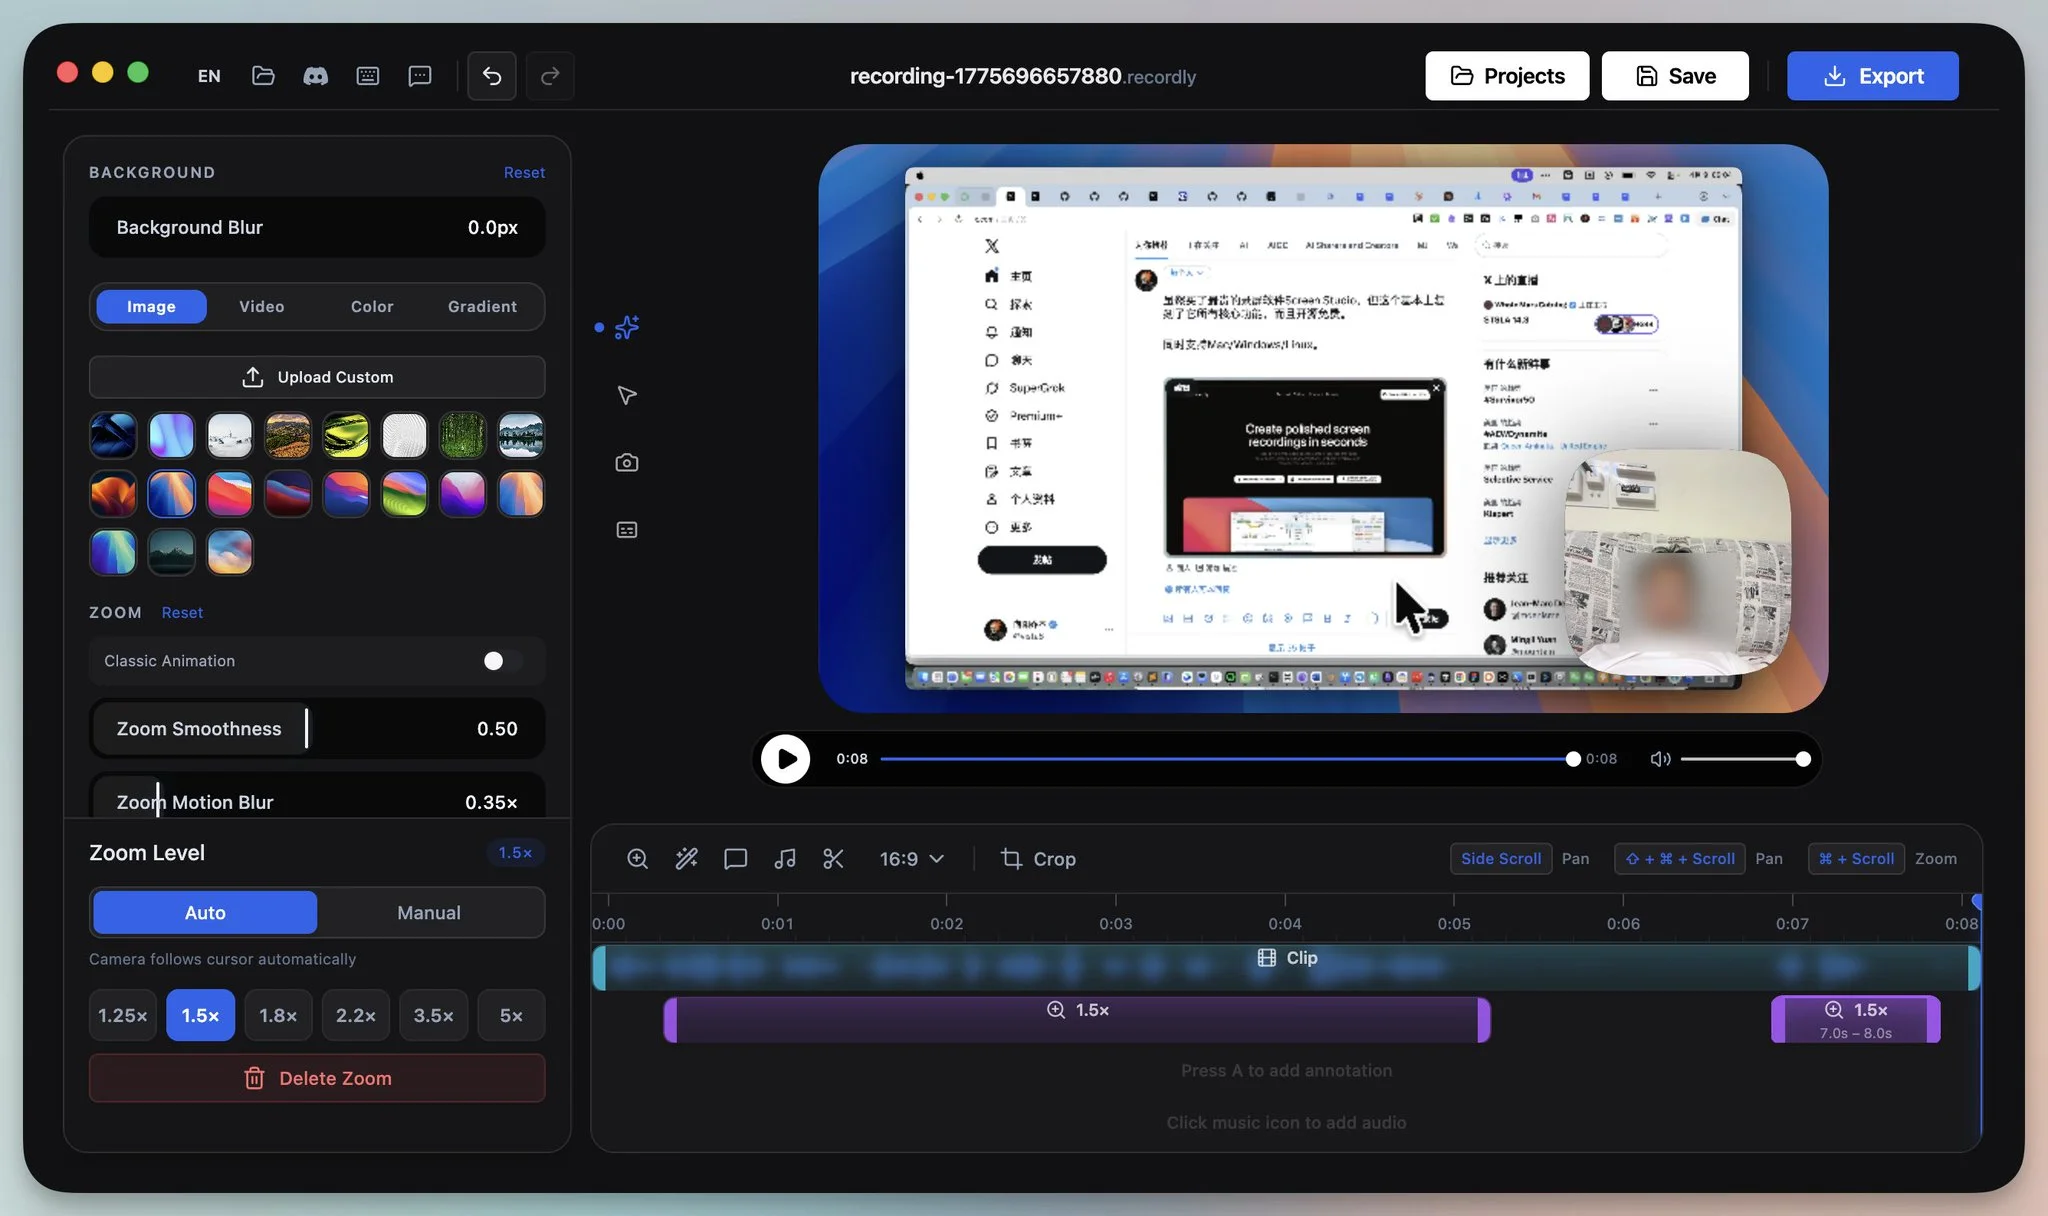This screenshot has height=1216, width=2048.
Task: Open the EN language selector
Action: pos(209,76)
